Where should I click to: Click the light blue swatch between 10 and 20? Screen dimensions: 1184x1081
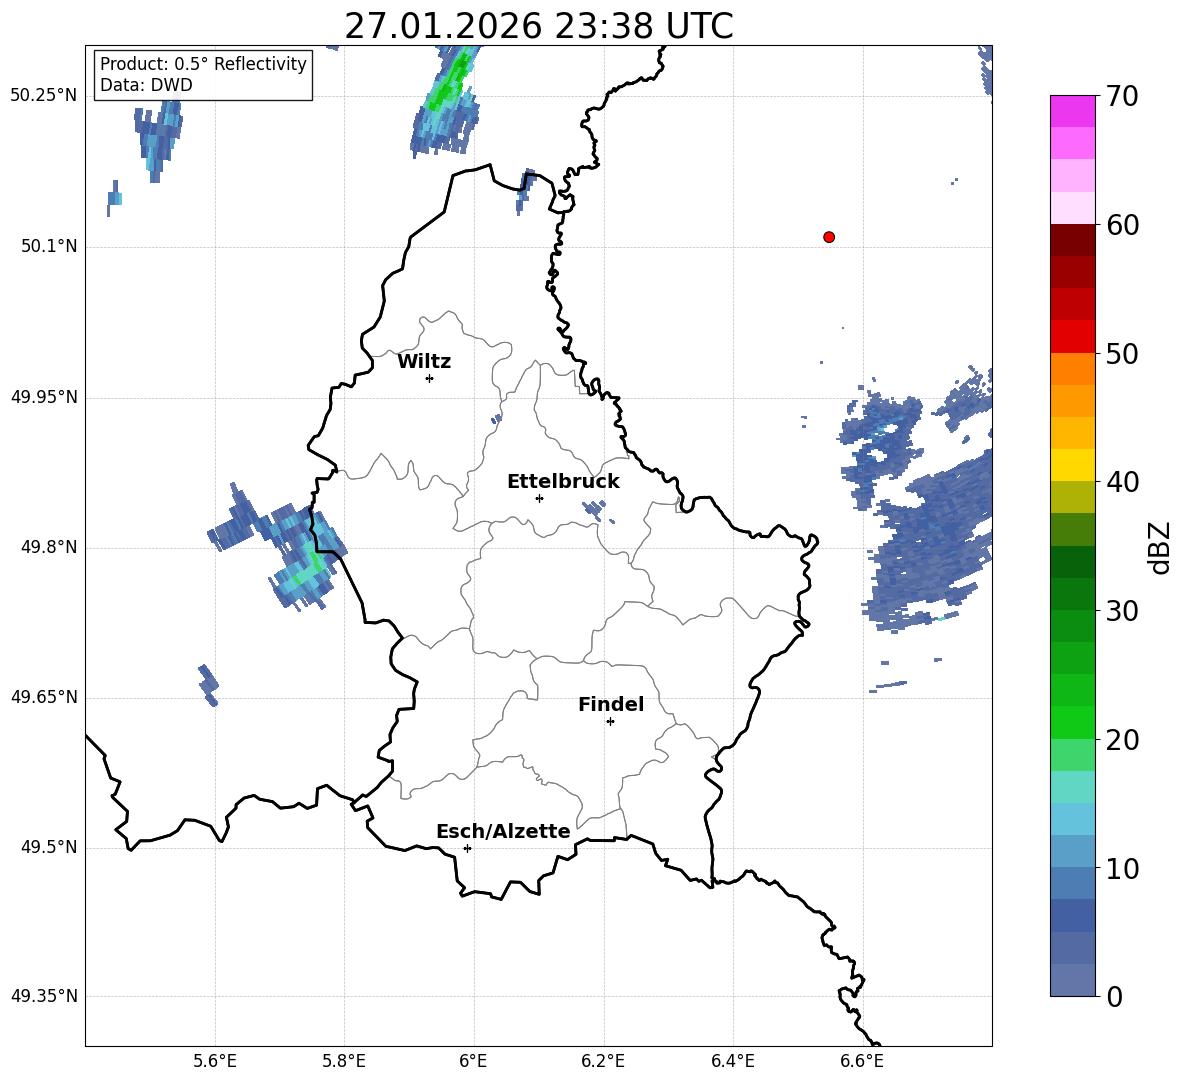click(x=1073, y=819)
